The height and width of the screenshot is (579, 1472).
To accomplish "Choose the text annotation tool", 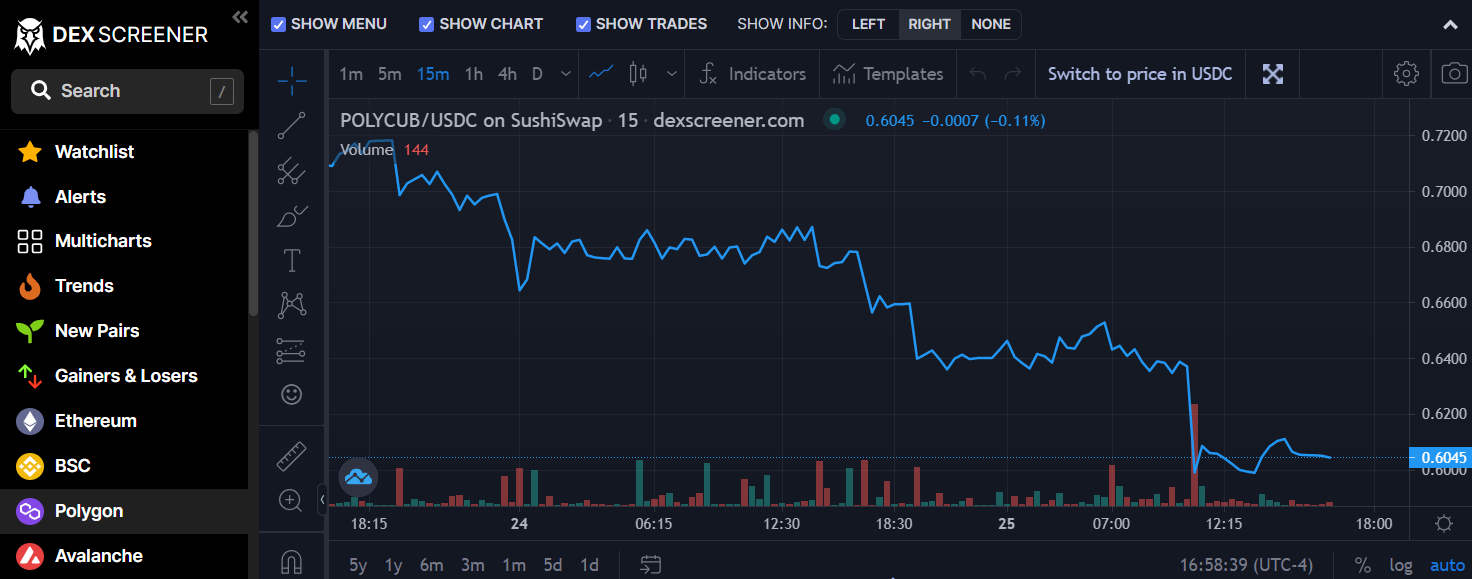I will (x=291, y=261).
